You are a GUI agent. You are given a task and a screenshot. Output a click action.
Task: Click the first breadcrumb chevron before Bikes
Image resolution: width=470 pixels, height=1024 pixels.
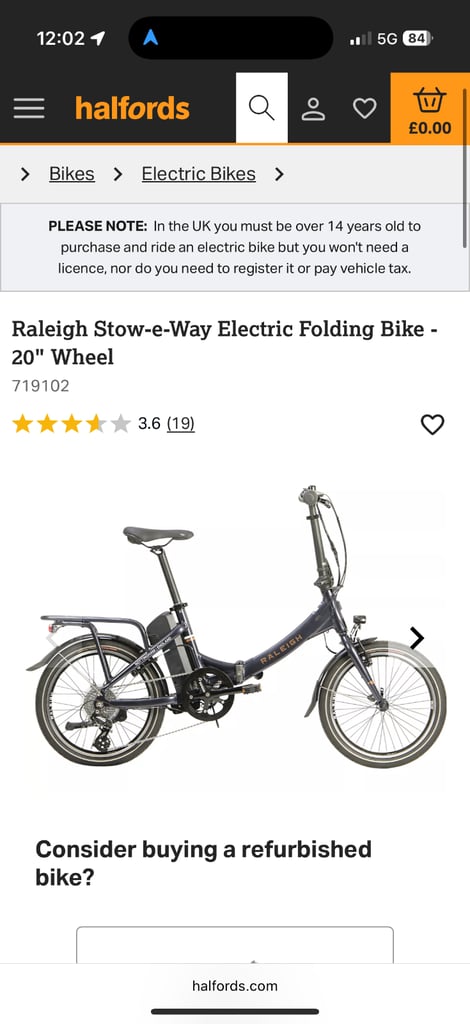click(25, 174)
